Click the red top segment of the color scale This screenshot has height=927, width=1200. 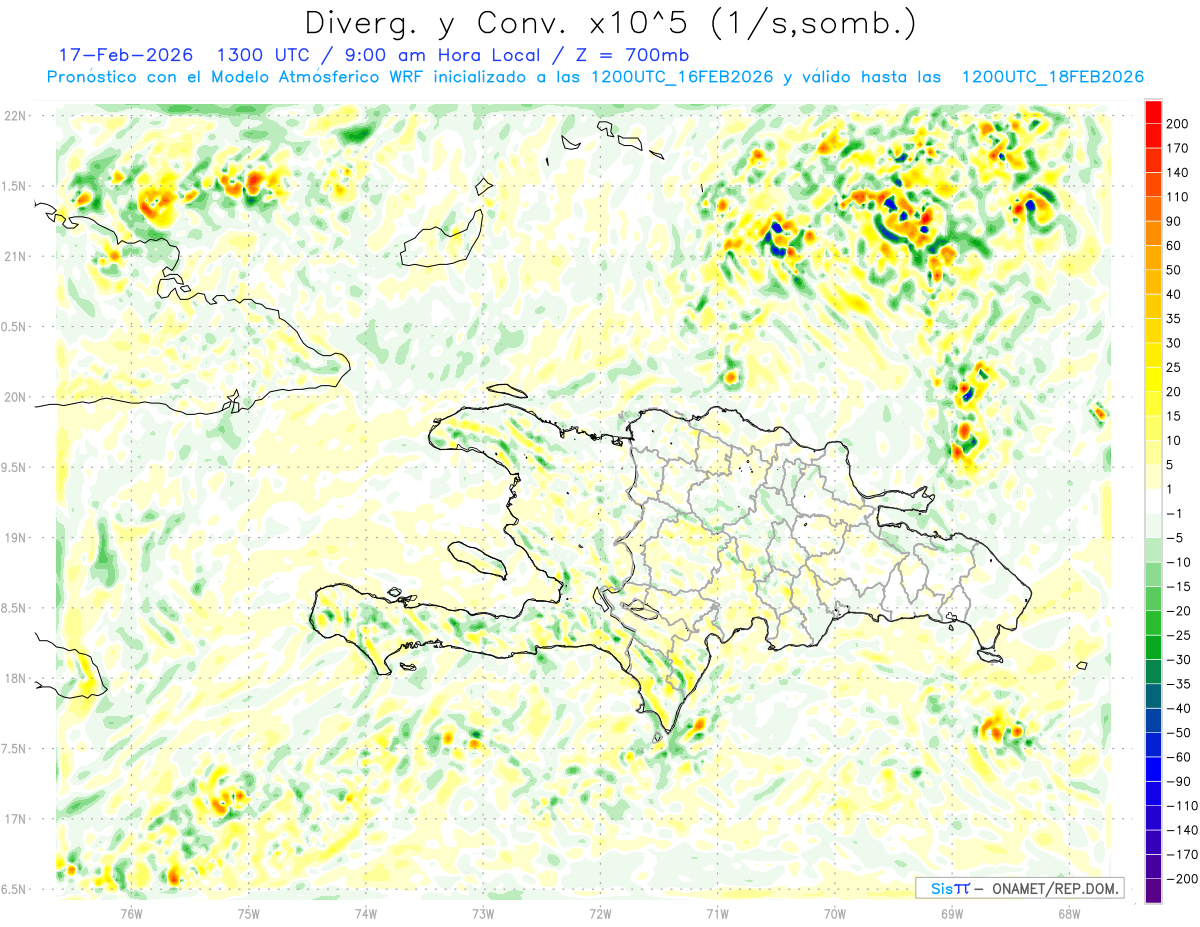tap(1153, 112)
